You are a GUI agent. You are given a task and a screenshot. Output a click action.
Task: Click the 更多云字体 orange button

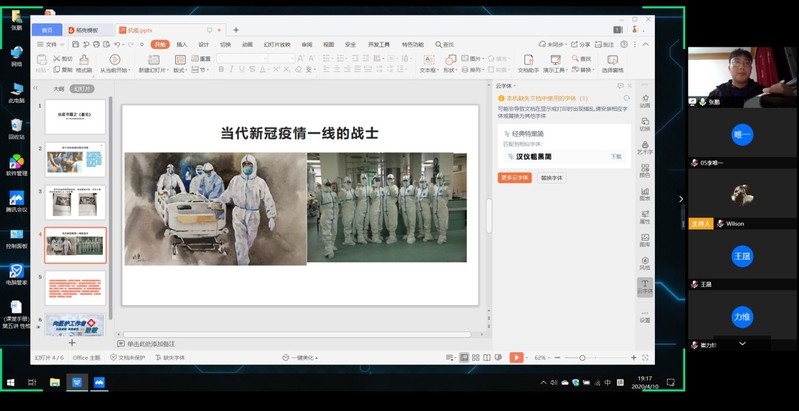[515, 177]
